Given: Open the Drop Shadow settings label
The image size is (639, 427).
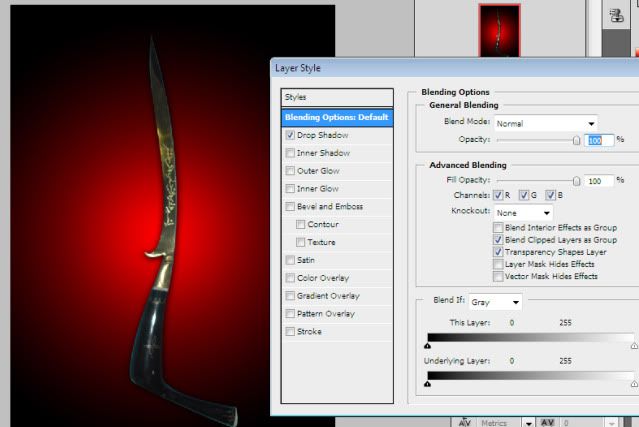Looking at the screenshot, I should coord(323,135).
